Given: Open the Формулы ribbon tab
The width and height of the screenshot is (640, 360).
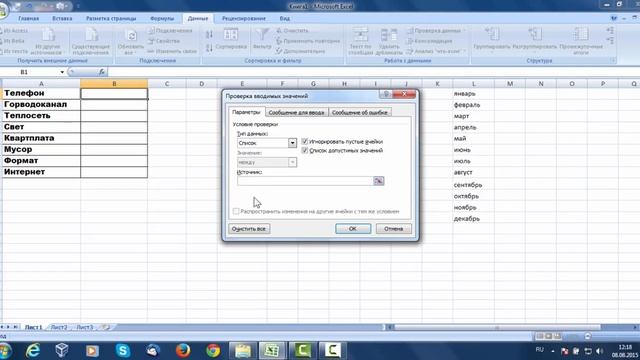Looking at the screenshot, I should pos(162,18).
